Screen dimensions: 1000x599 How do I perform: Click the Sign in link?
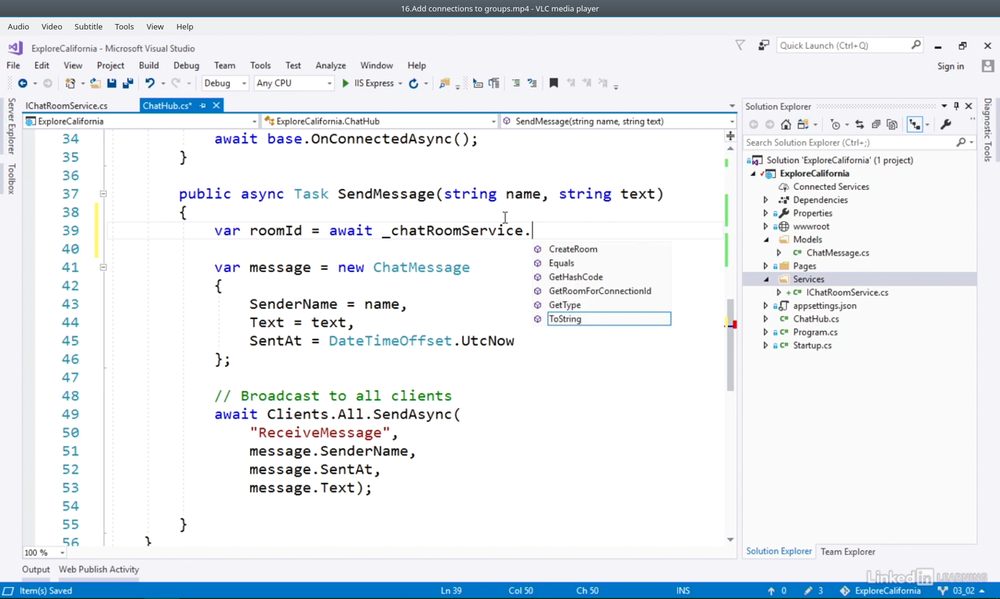(950, 66)
